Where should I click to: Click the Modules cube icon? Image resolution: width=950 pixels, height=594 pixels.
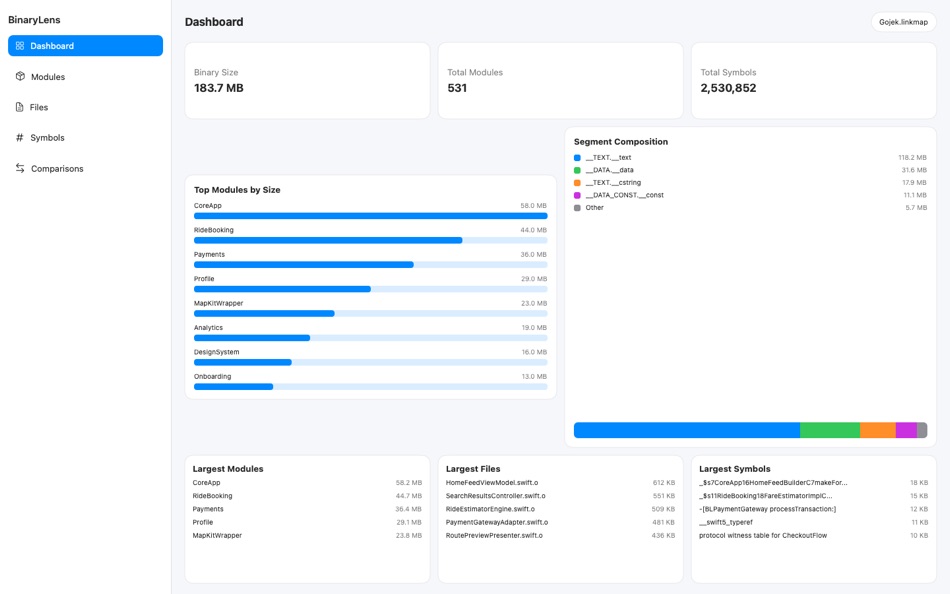pyautogui.click(x=20, y=77)
